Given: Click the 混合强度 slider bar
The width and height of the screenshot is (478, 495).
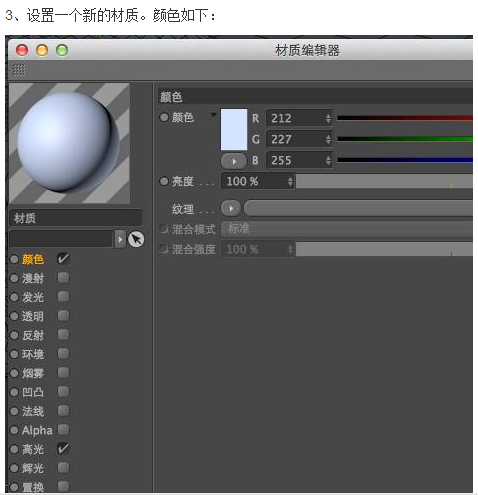Looking at the screenshot, I should pyautogui.click(x=385, y=249).
